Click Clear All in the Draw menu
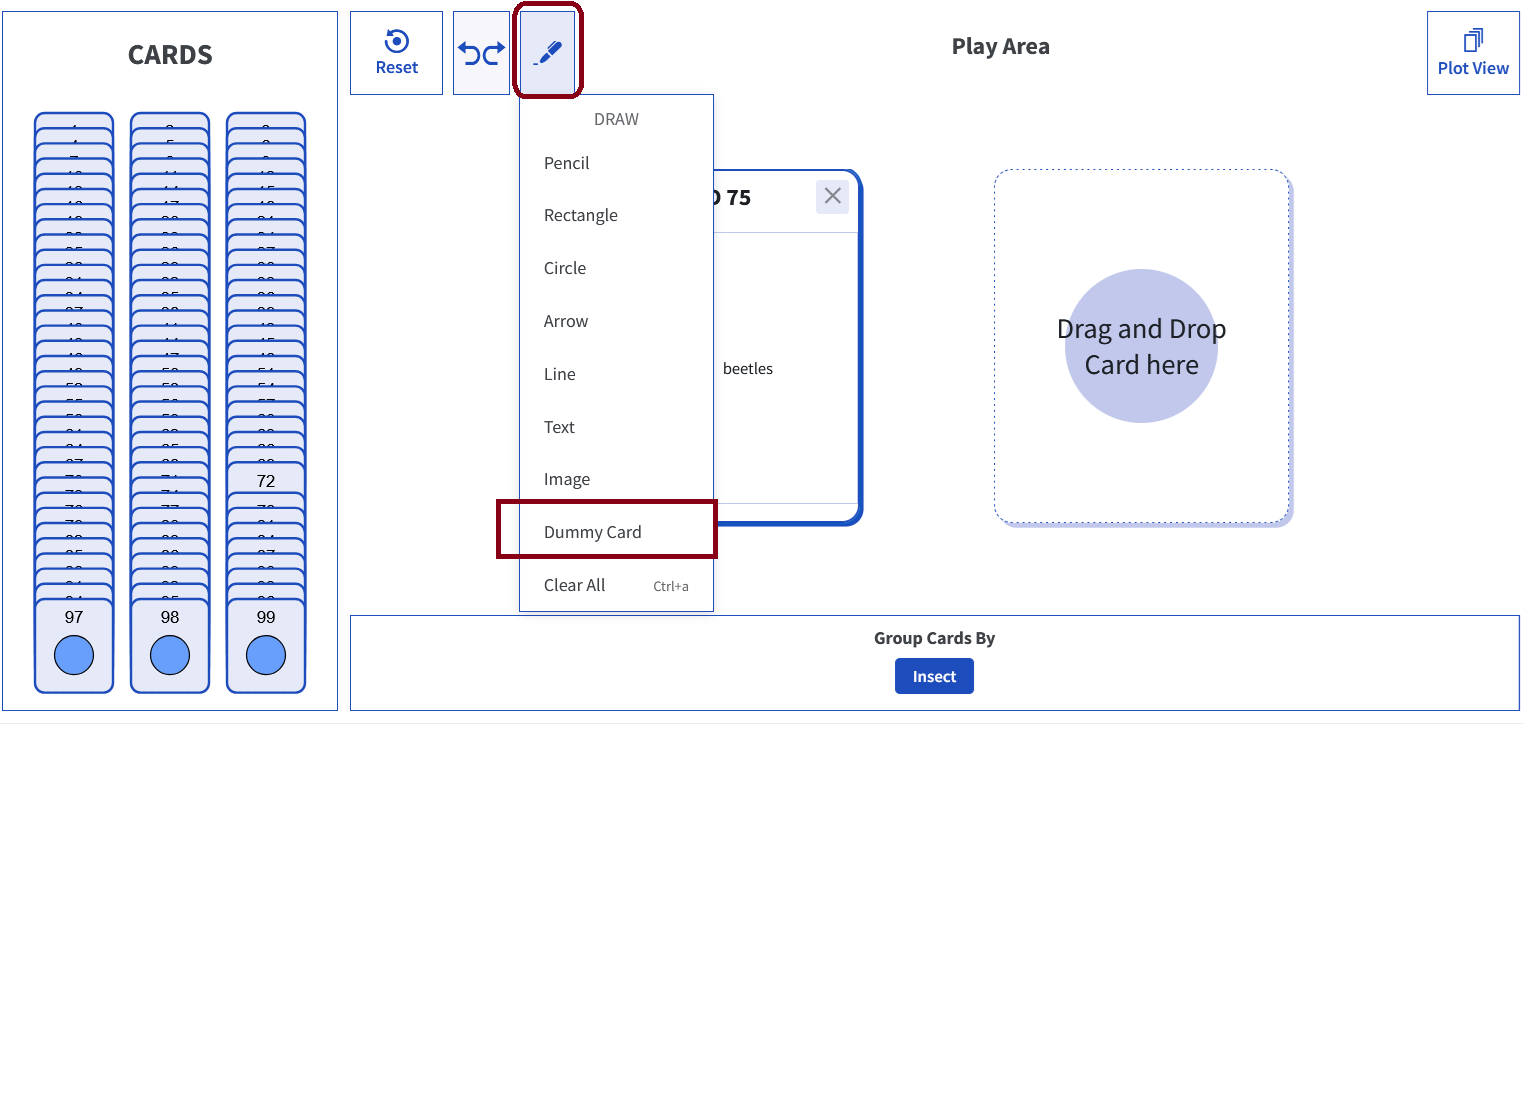Image resolution: width=1523 pixels, height=1101 pixels. point(574,585)
